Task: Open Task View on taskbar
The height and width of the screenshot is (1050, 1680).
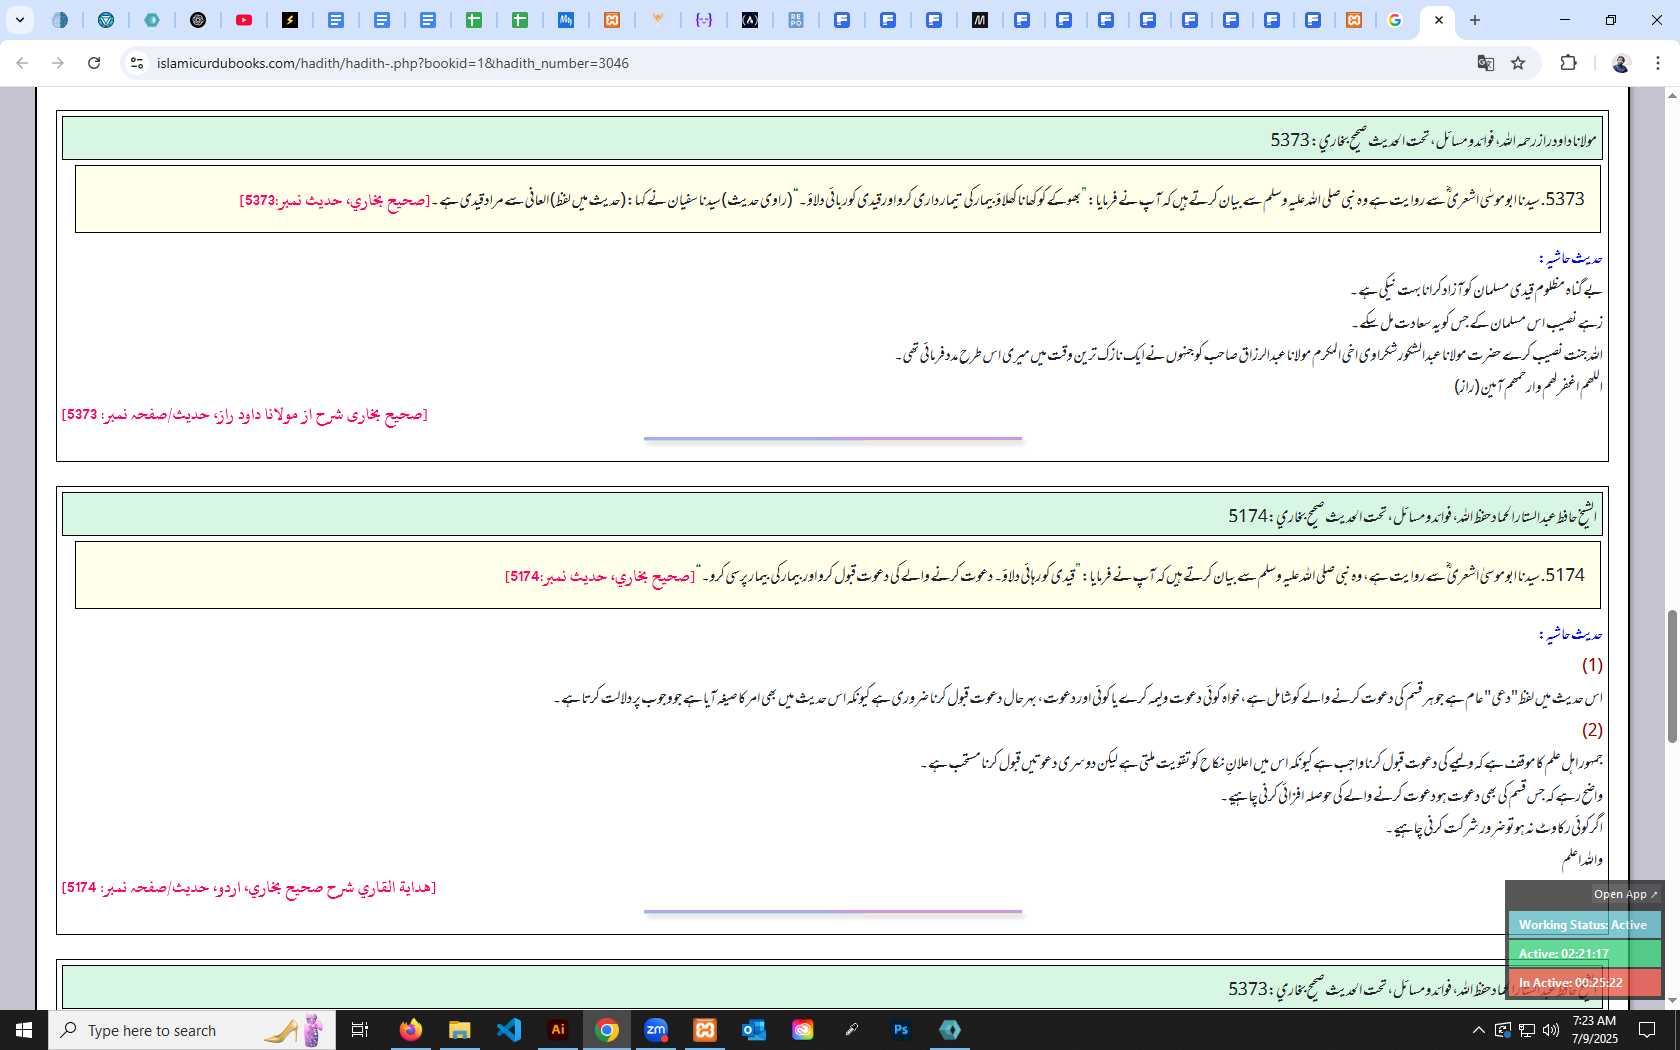Action: [360, 1030]
